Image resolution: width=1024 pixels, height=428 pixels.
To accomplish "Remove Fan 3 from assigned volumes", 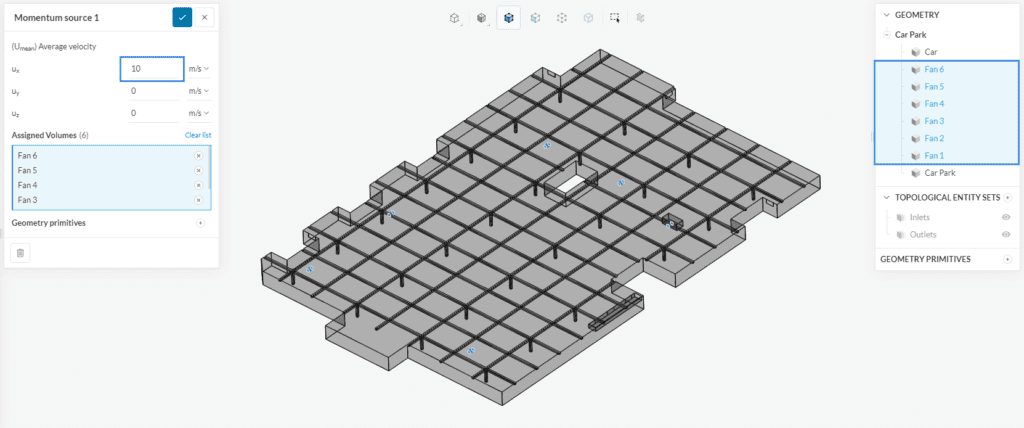I will (198, 200).
